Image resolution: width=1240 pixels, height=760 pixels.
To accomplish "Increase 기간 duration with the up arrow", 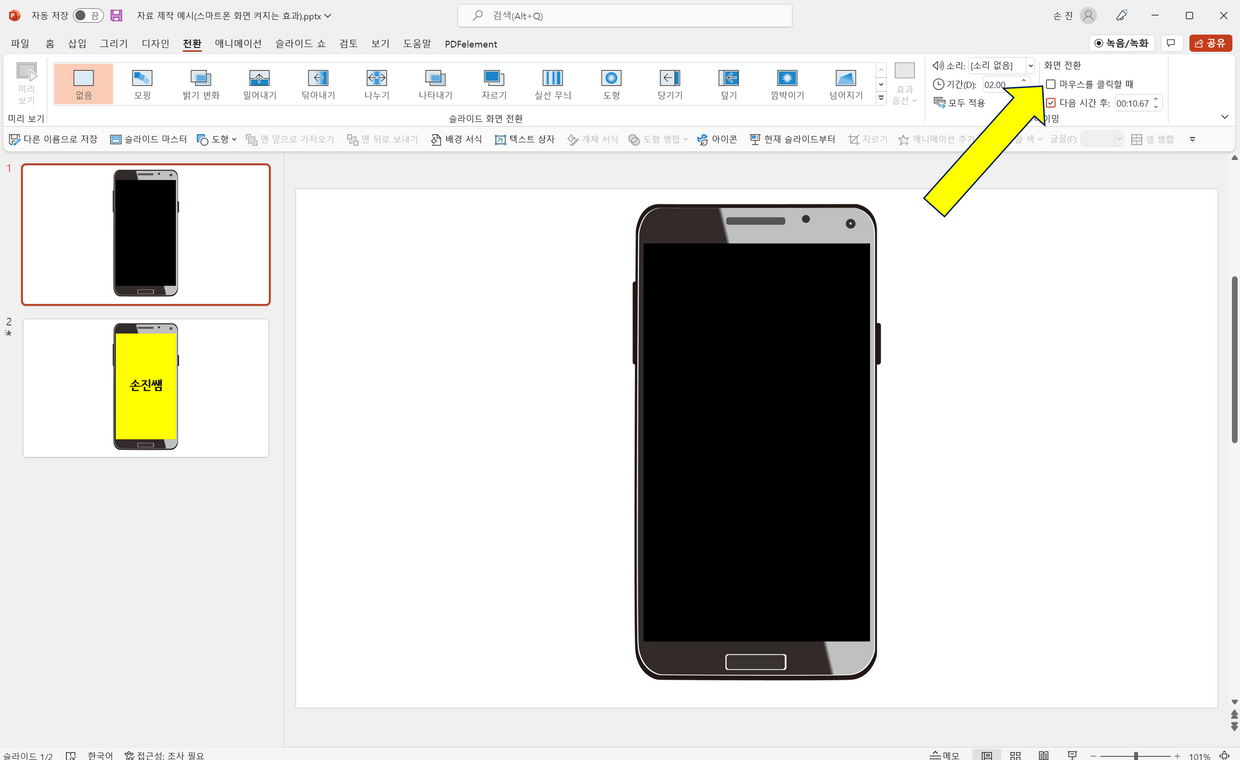I will pyautogui.click(x=1024, y=81).
